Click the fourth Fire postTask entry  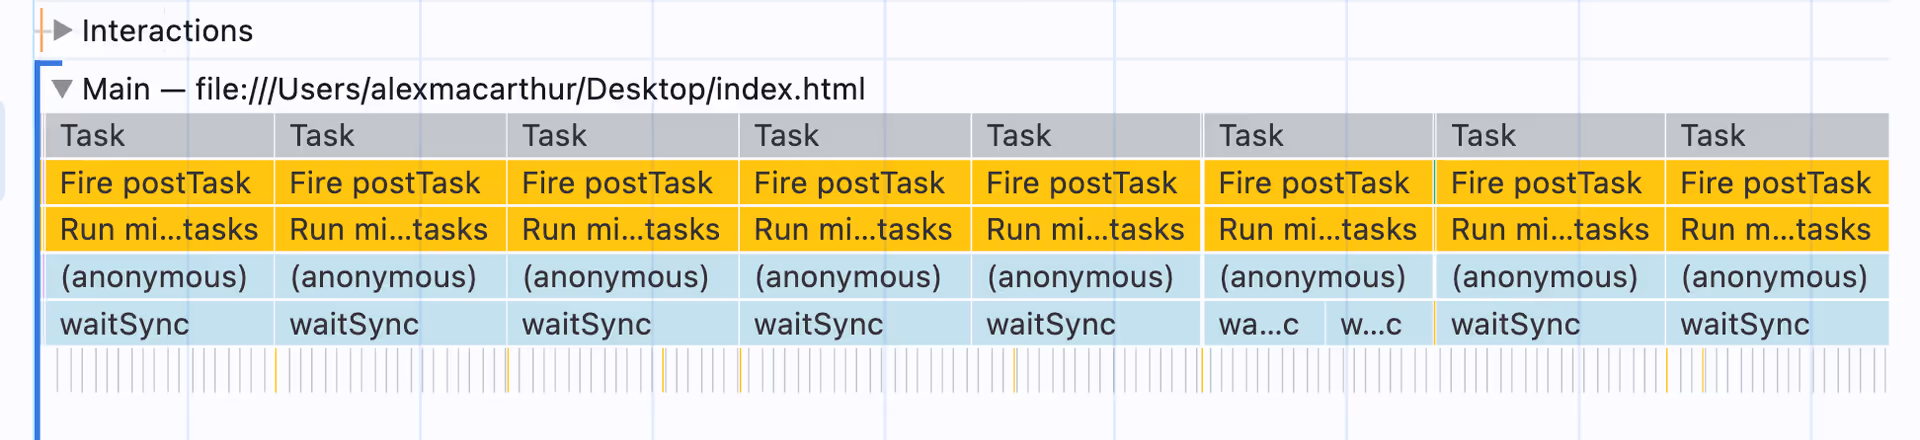(855, 183)
